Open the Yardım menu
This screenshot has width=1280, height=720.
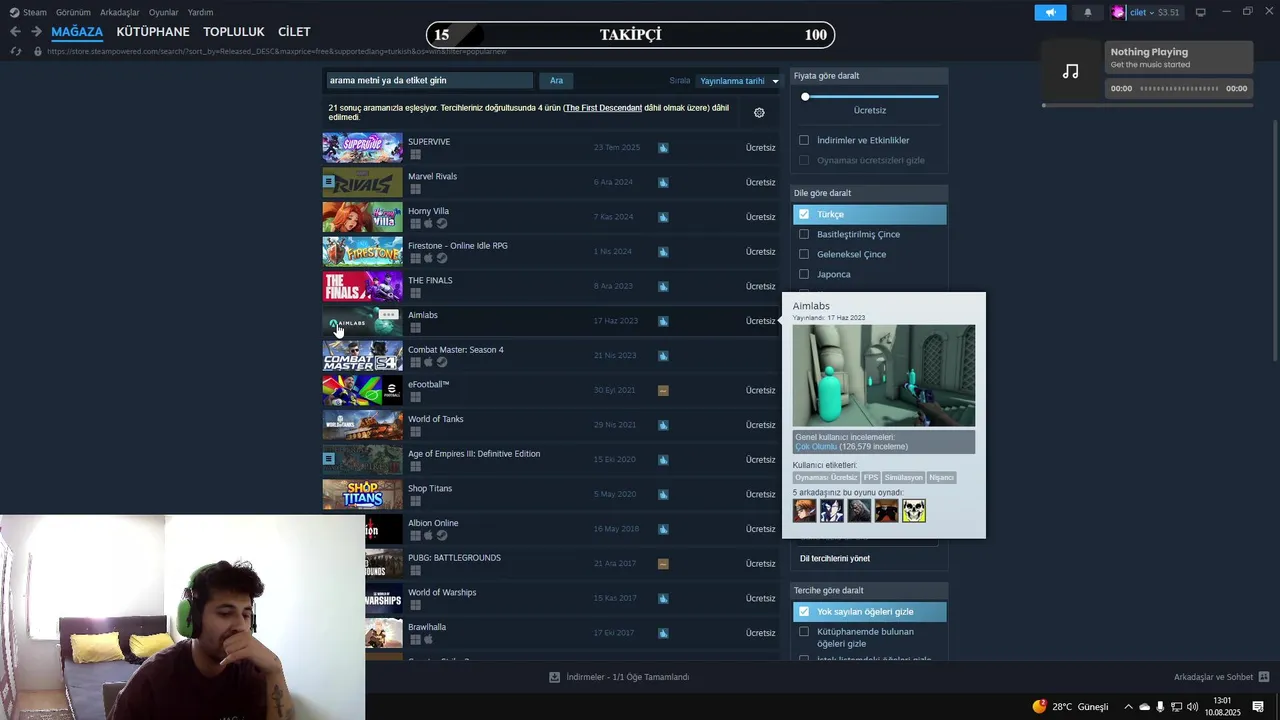pyautogui.click(x=200, y=12)
